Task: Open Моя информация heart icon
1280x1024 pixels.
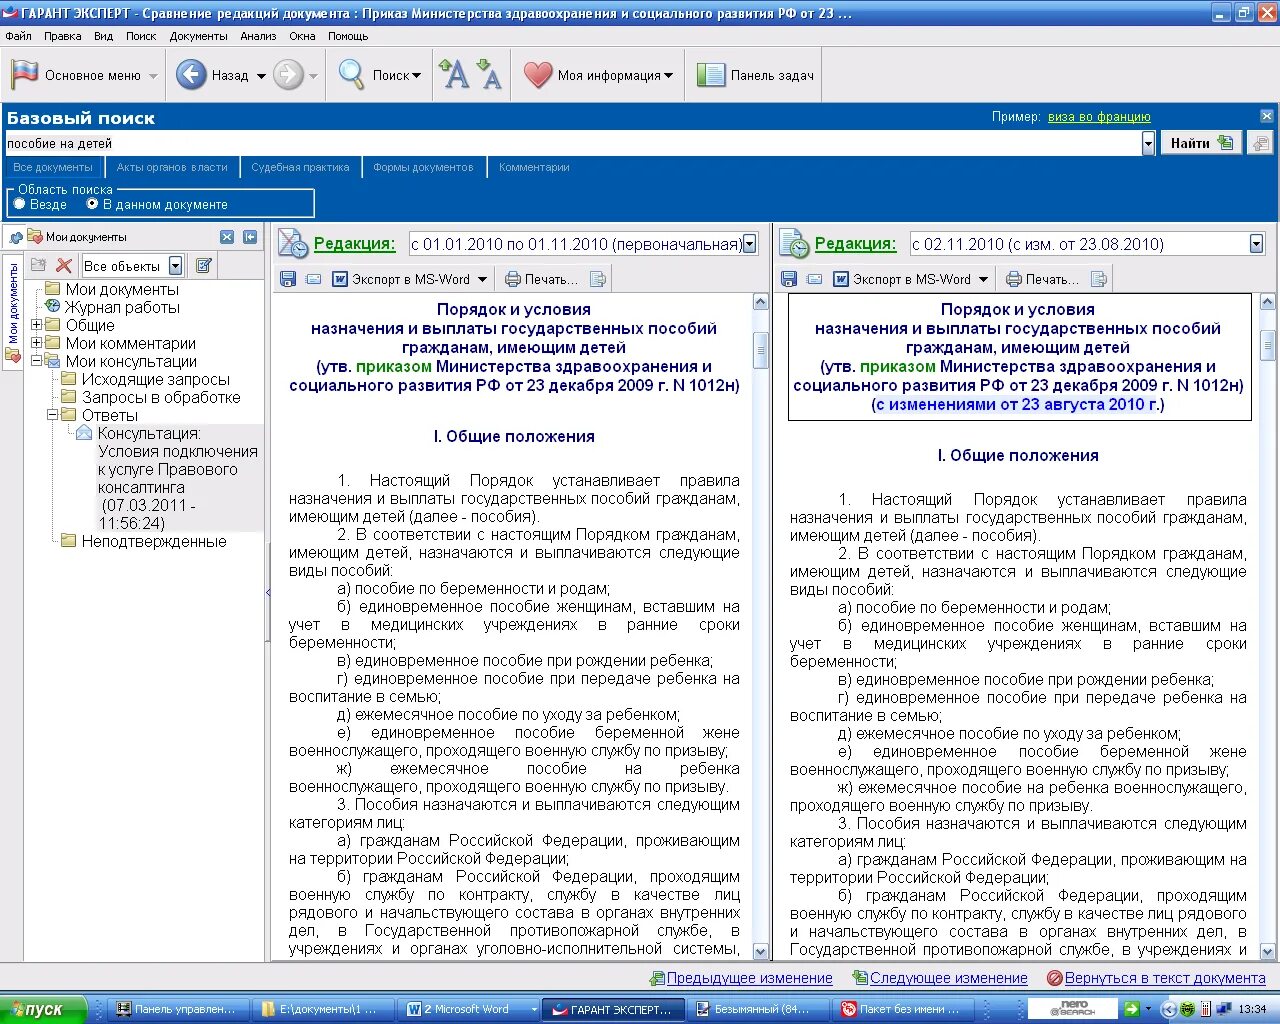Action: (538, 75)
